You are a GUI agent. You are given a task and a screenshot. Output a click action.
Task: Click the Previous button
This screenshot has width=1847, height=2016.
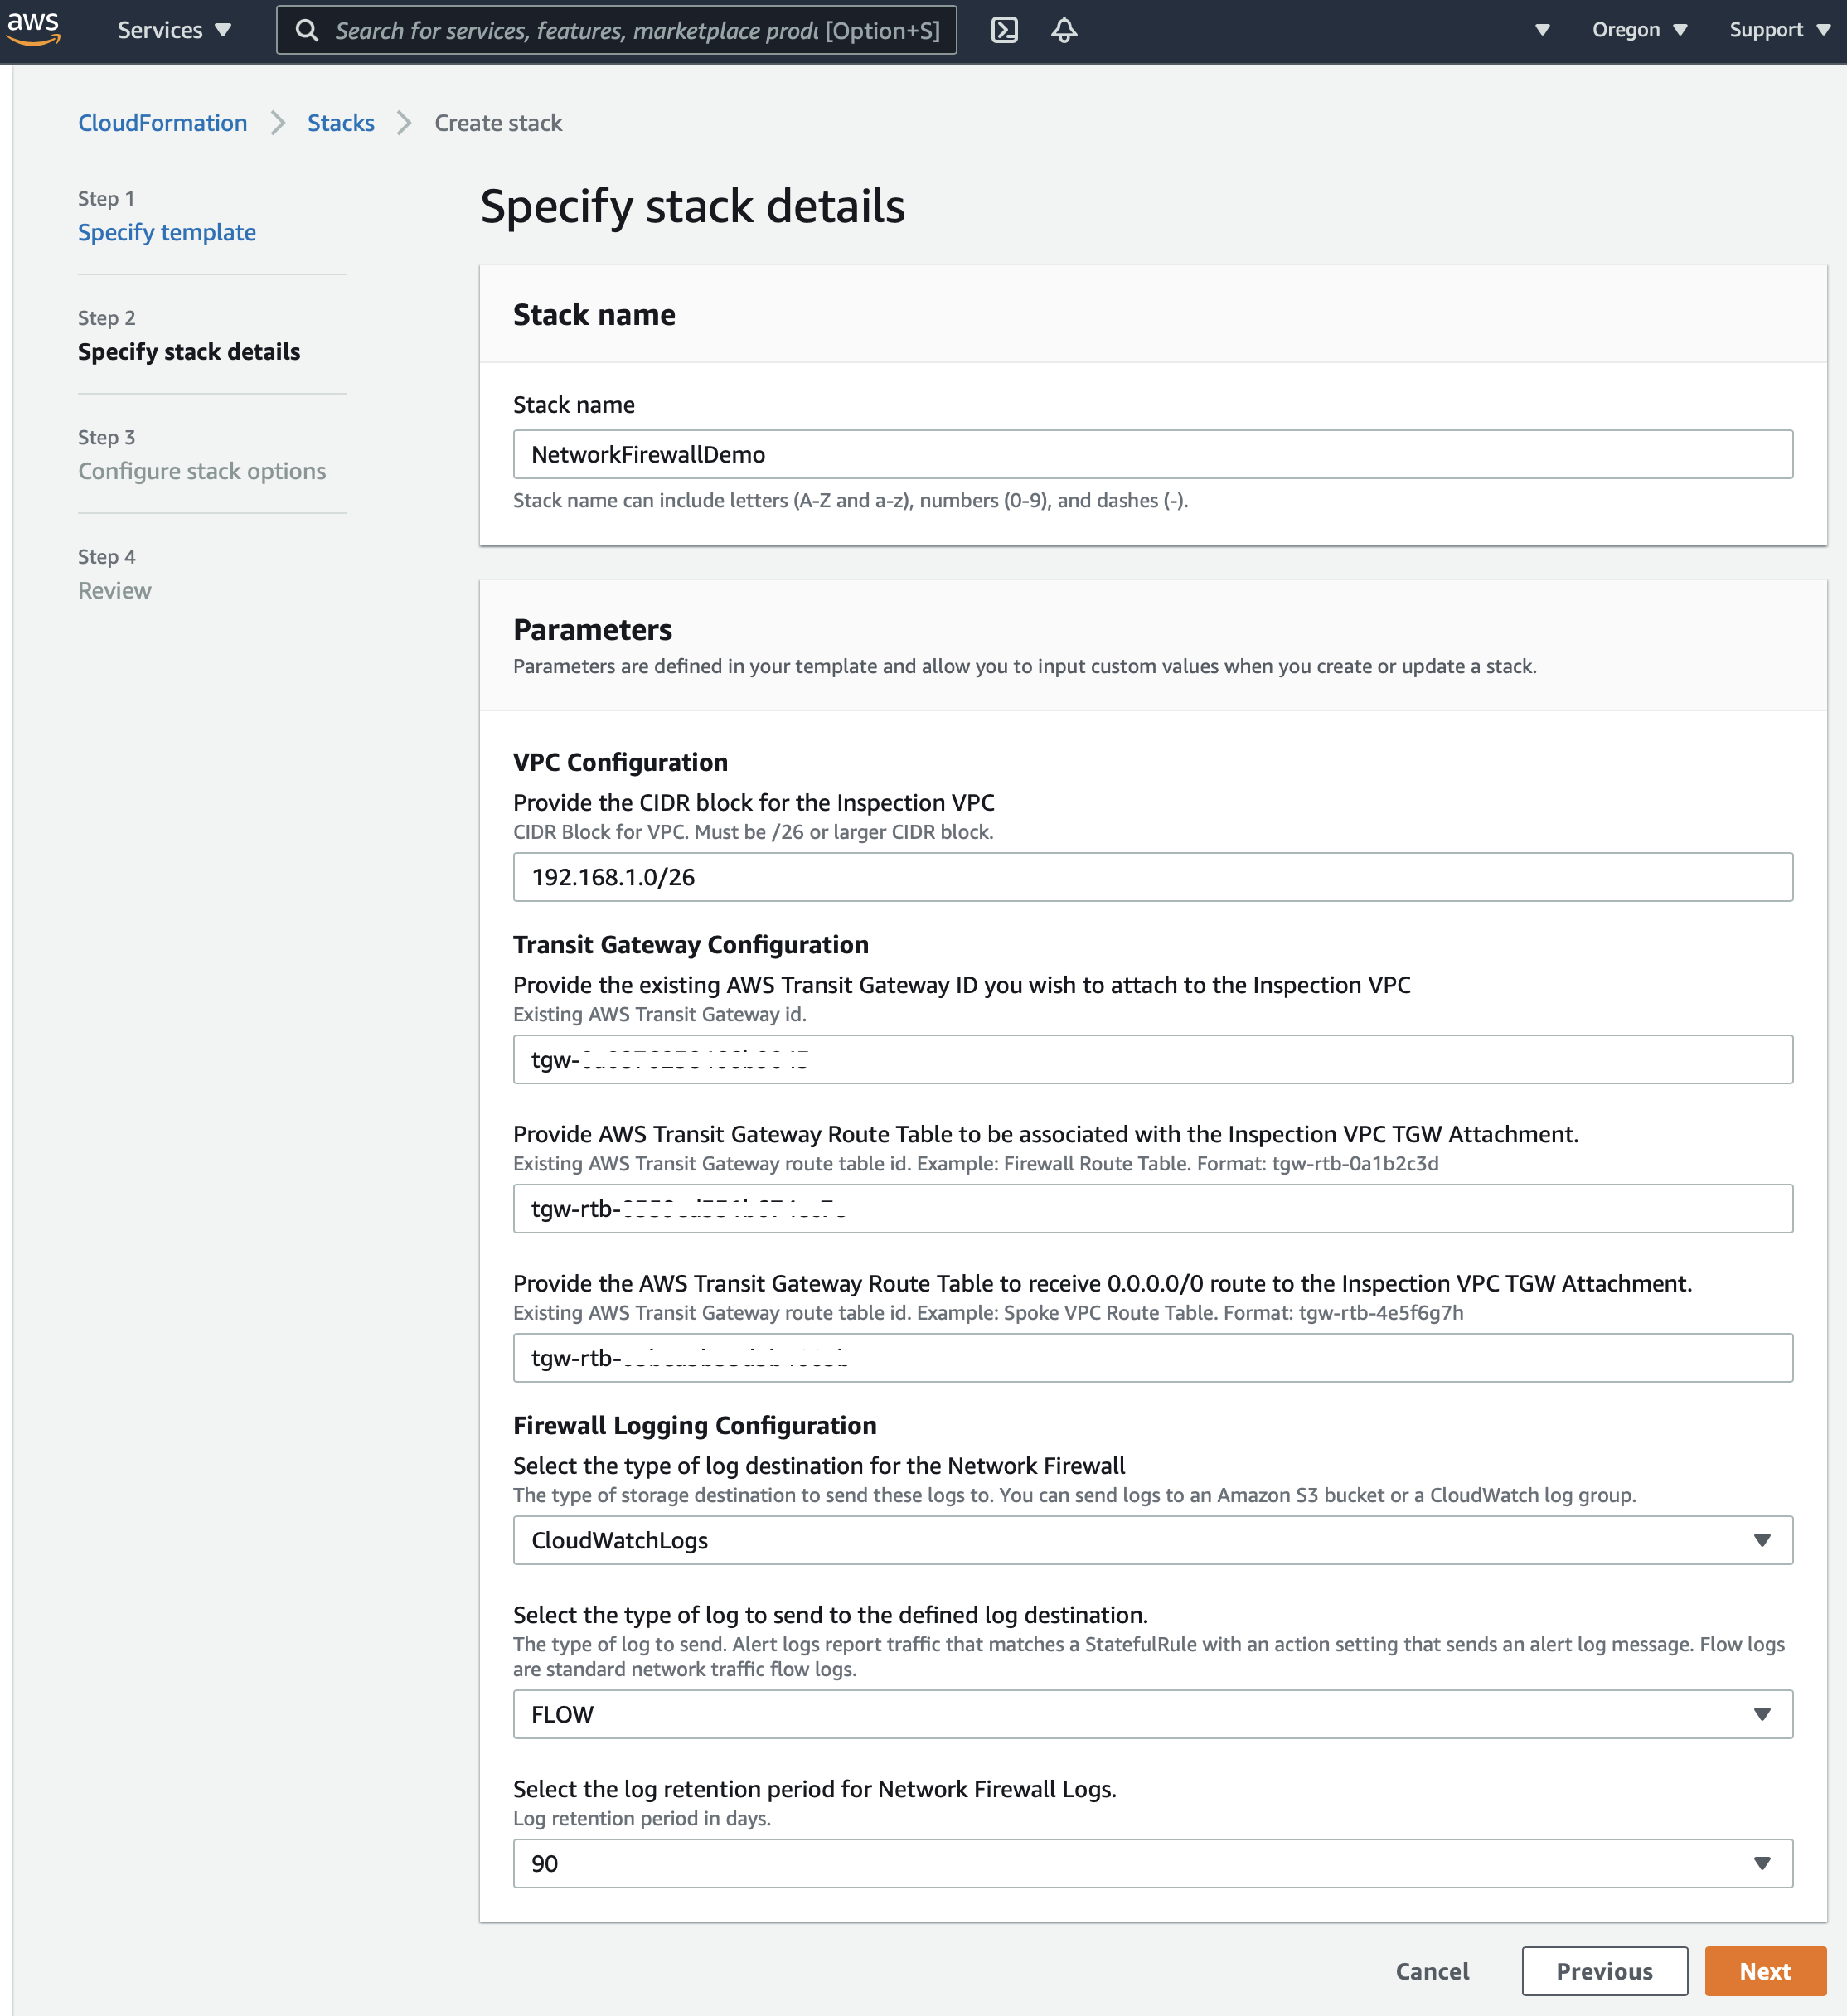pos(1603,1971)
